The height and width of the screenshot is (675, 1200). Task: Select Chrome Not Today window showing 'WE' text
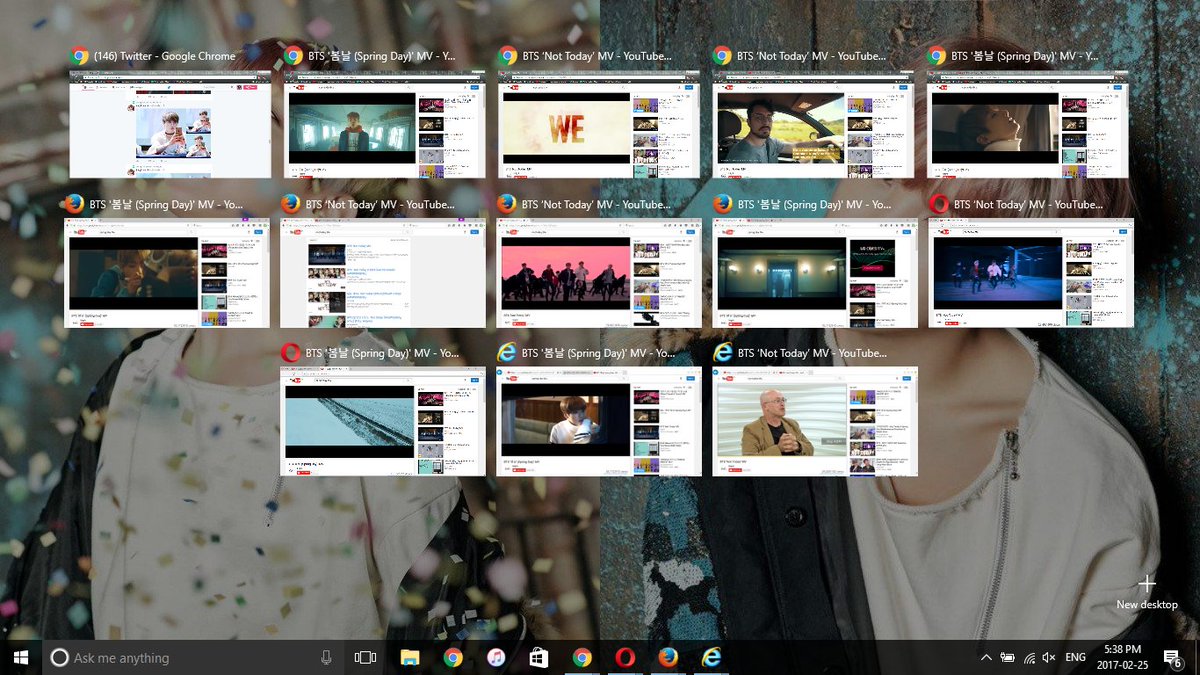pos(601,124)
